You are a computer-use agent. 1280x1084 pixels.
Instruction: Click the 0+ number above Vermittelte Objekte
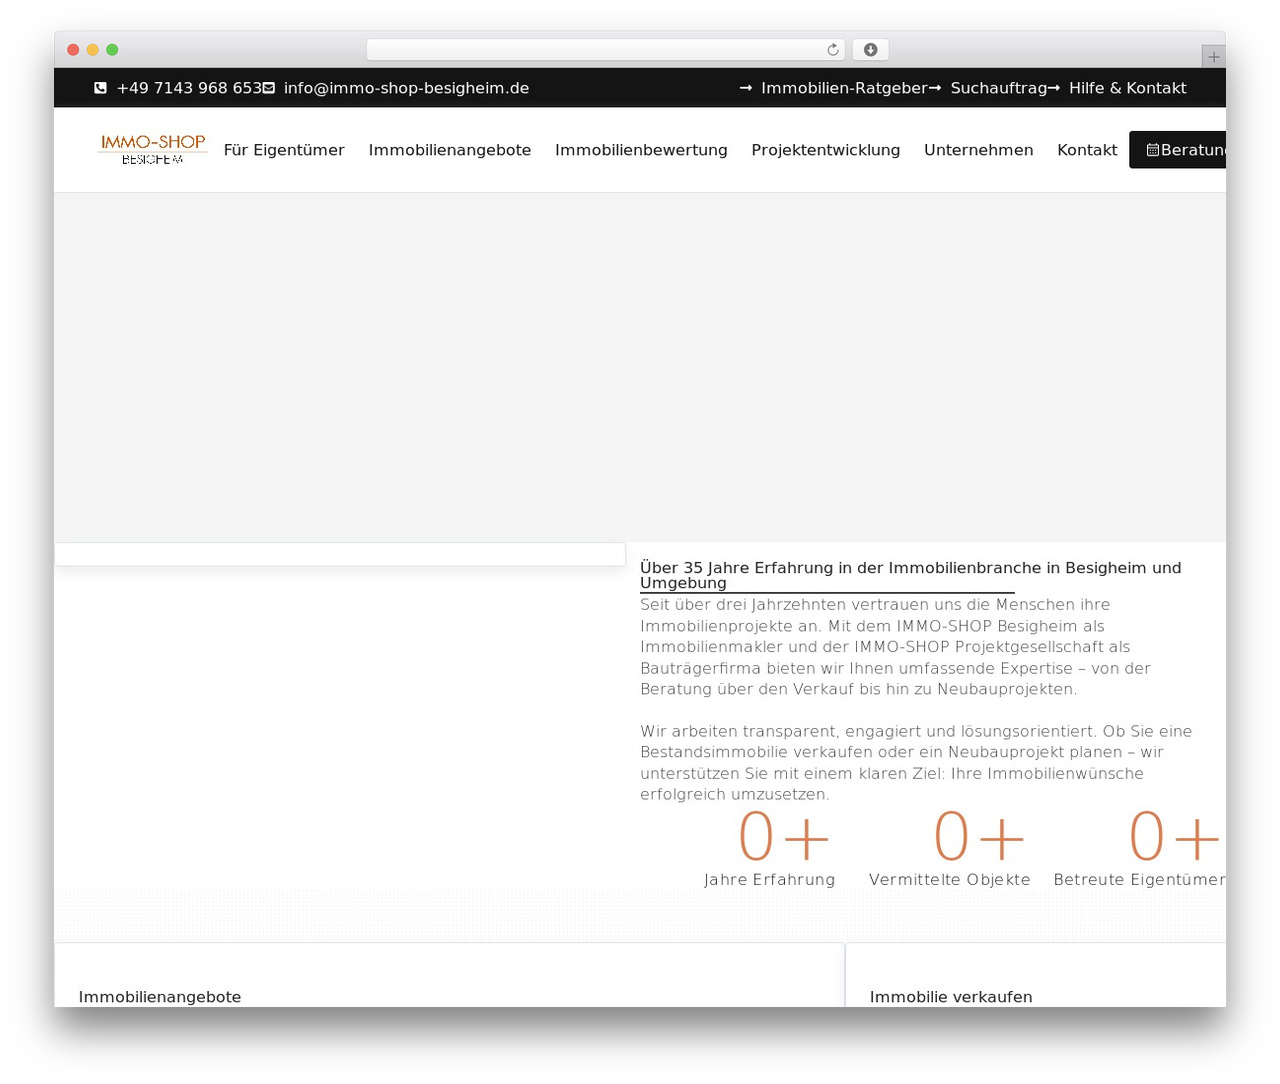[979, 837]
